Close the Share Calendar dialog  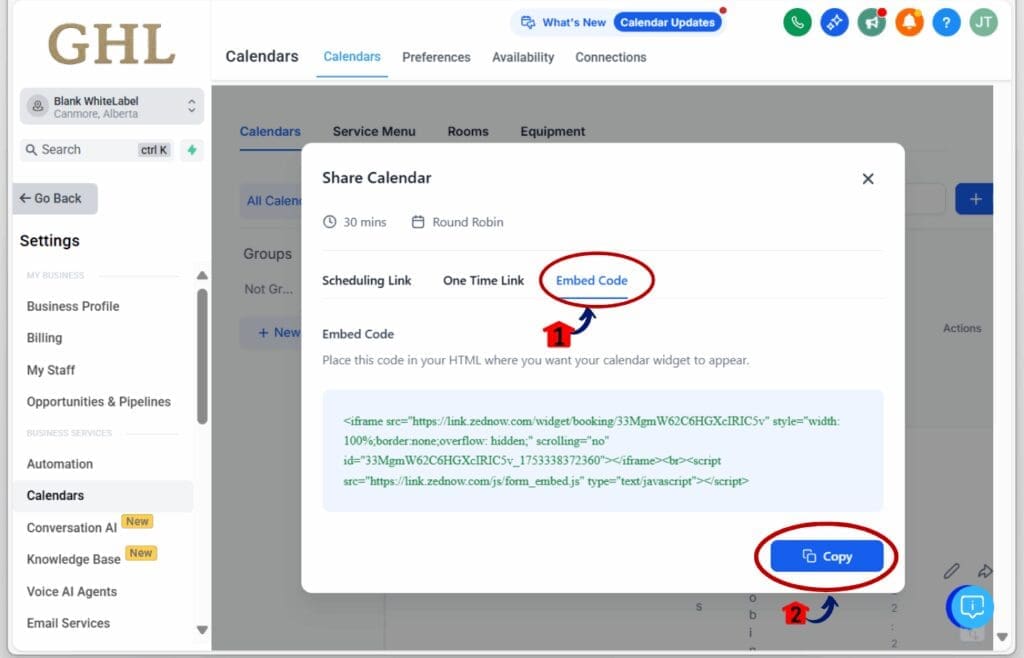[x=868, y=179]
